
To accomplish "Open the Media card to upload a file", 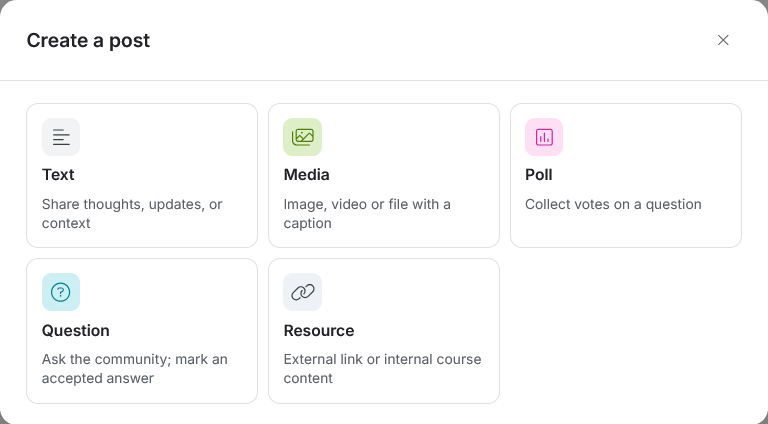I will (x=384, y=175).
